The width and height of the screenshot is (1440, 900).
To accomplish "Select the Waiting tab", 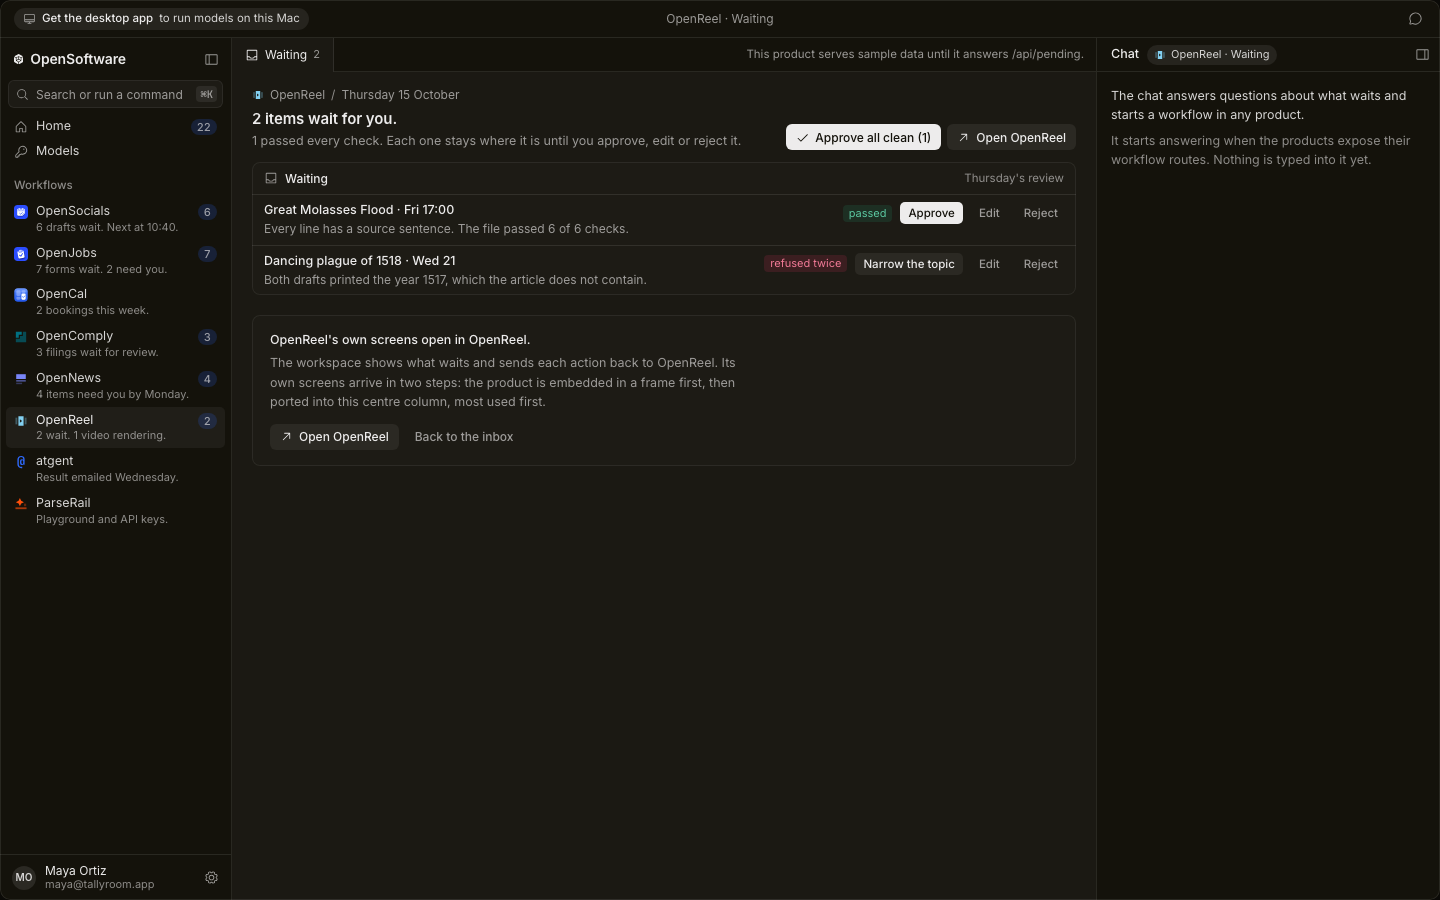I will [283, 55].
